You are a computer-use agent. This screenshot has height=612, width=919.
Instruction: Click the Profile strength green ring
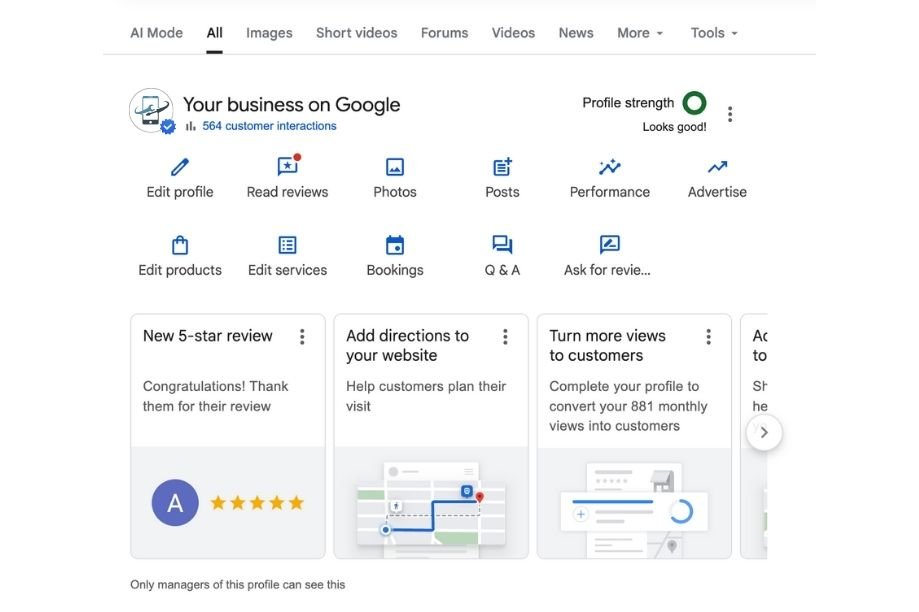point(695,103)
